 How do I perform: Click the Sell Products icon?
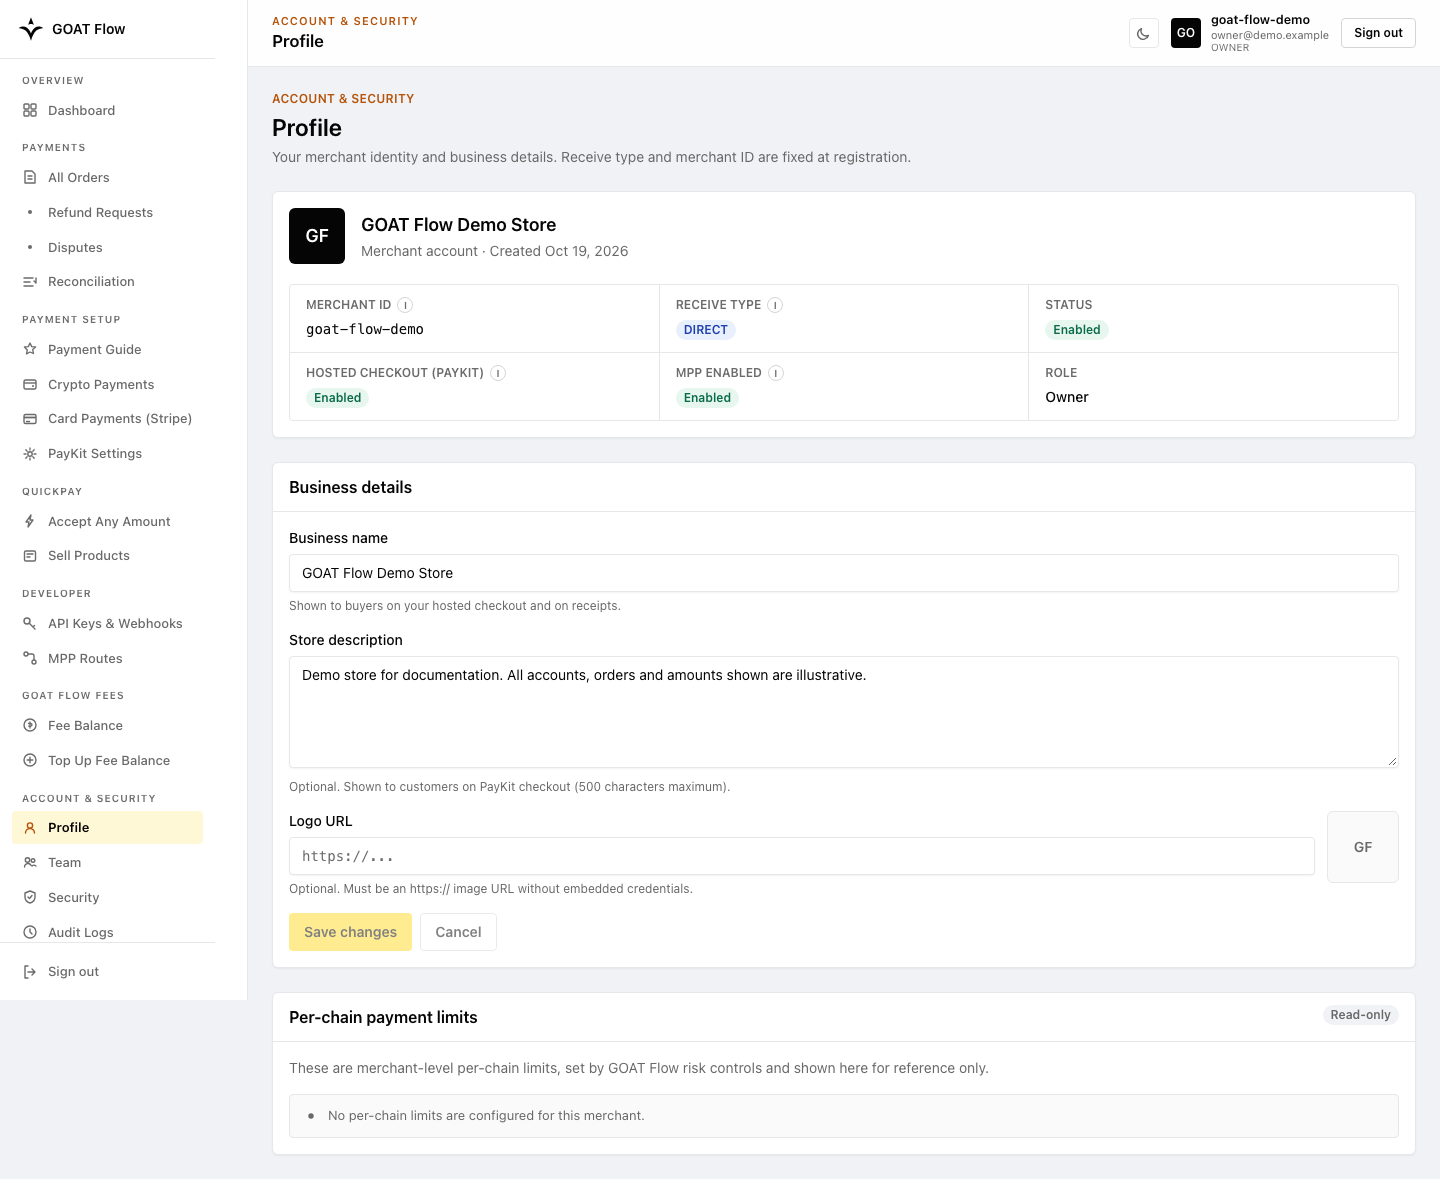tap(30, 556)
